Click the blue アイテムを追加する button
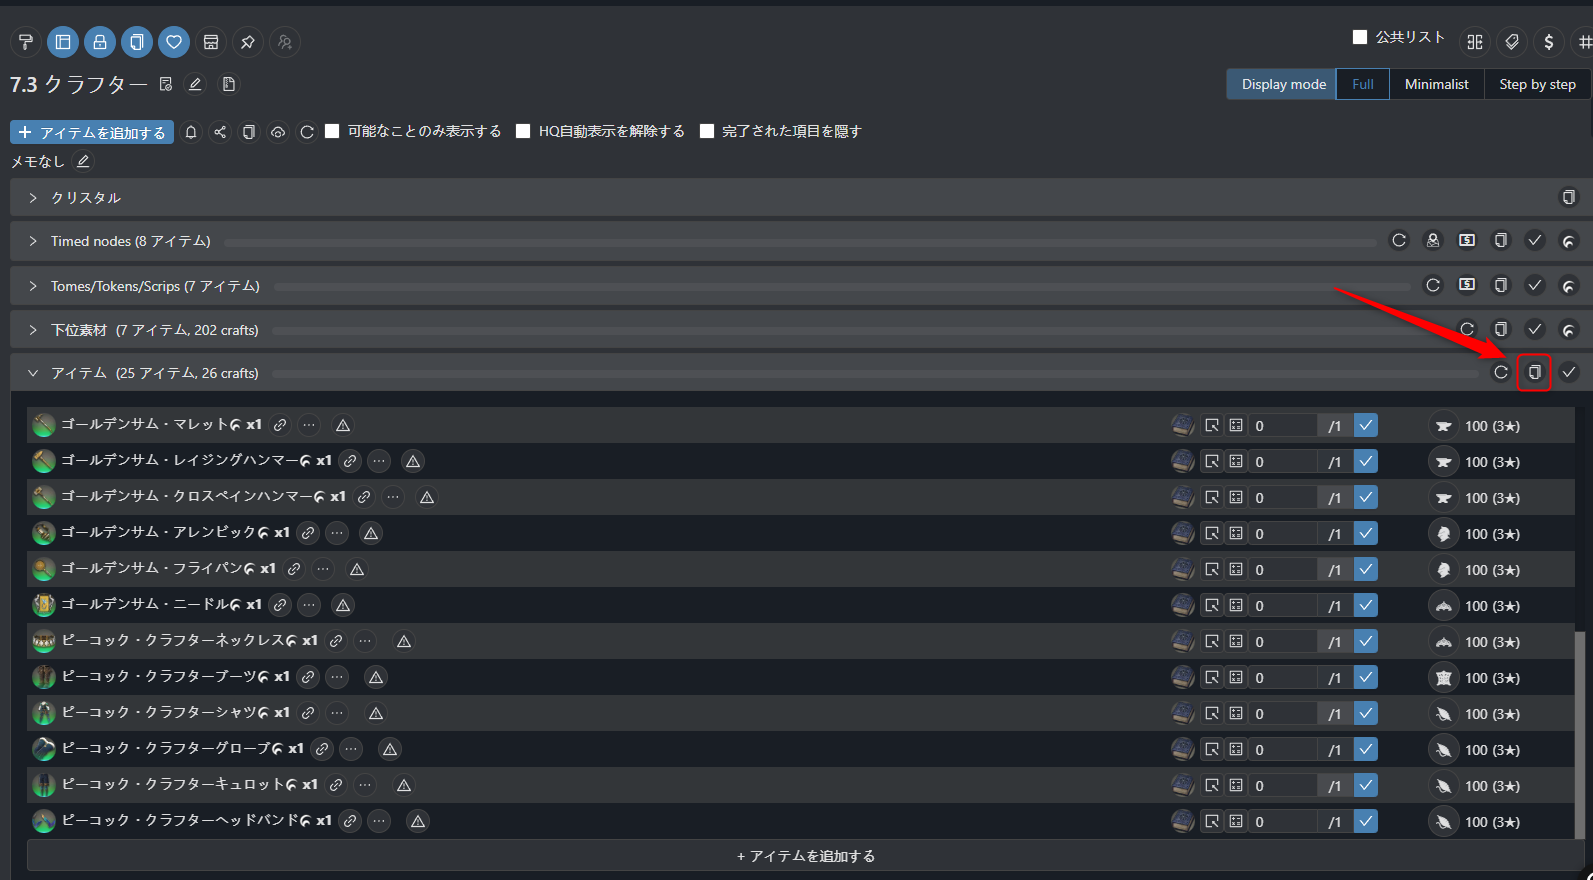Image resolution: width=1593 pixels, height=880 pixels. coord(92,132)
